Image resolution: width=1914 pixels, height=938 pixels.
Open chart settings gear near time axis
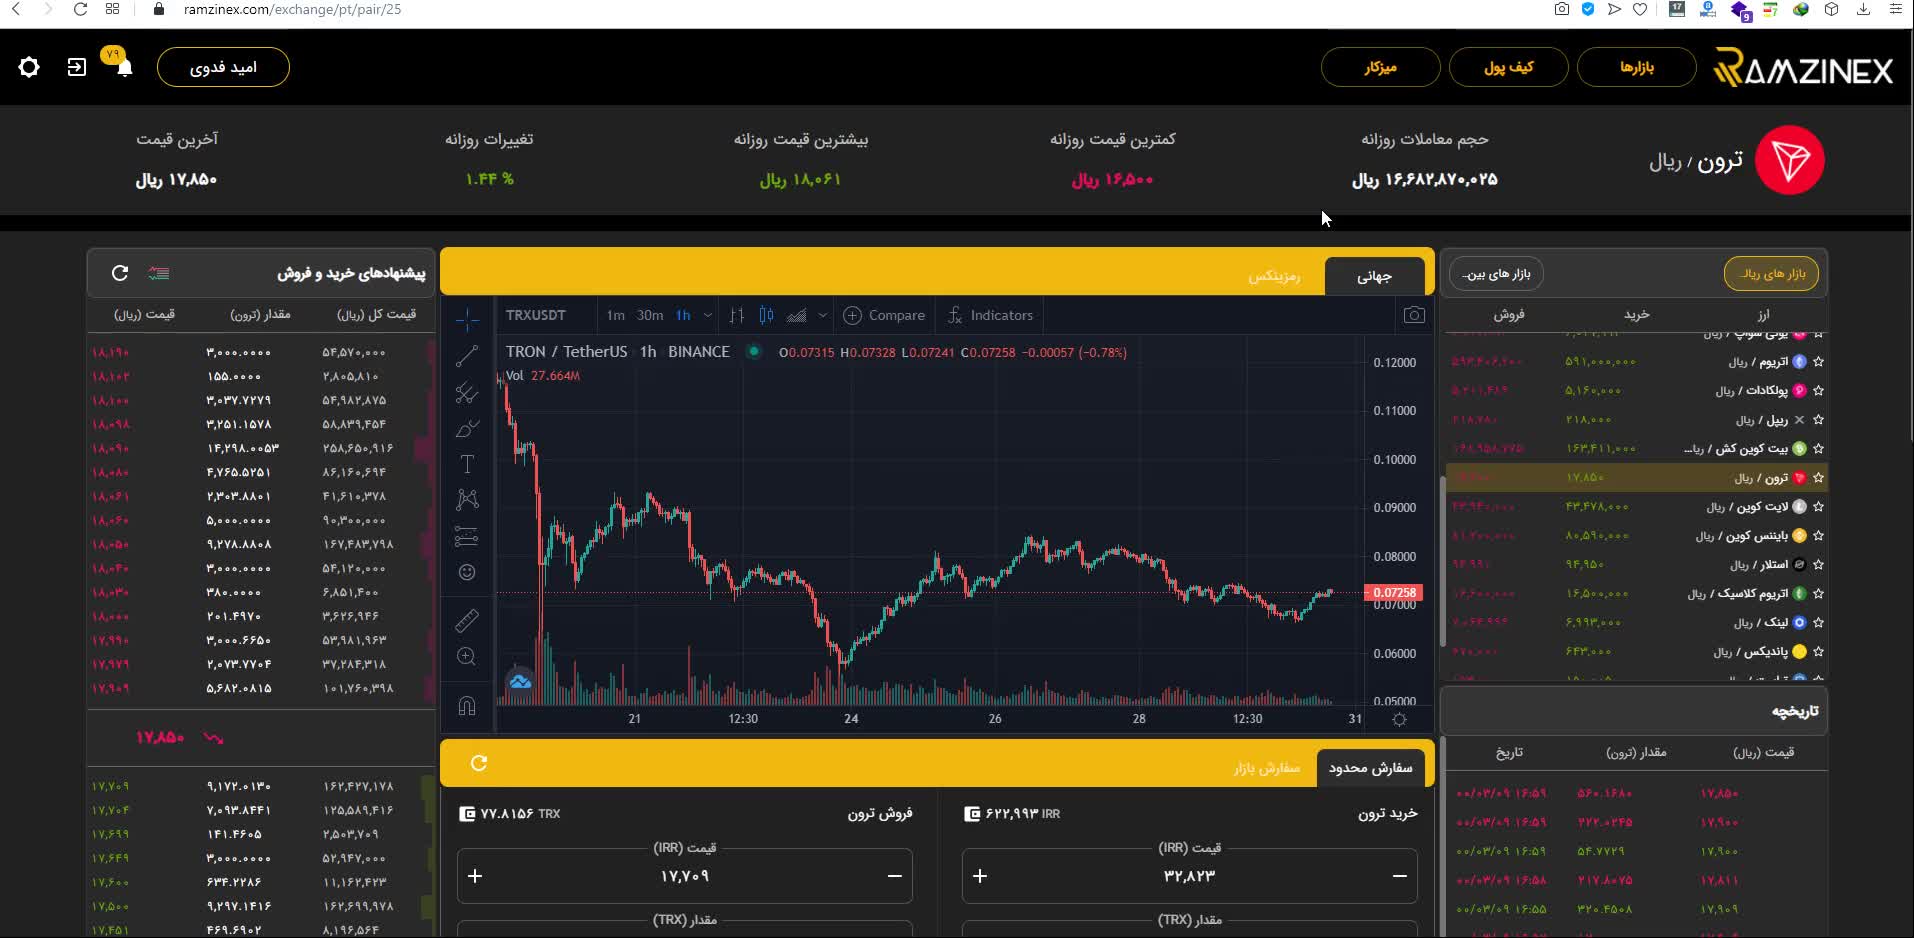(x=1399, y=719)
